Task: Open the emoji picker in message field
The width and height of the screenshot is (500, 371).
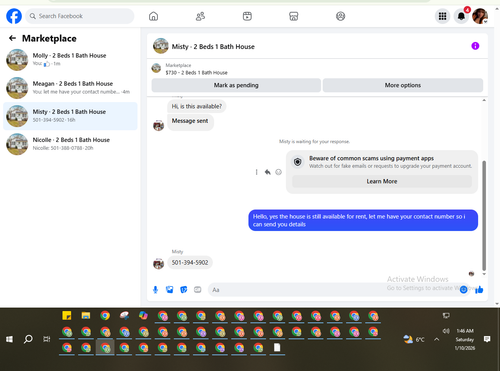Action: [463, 290]
